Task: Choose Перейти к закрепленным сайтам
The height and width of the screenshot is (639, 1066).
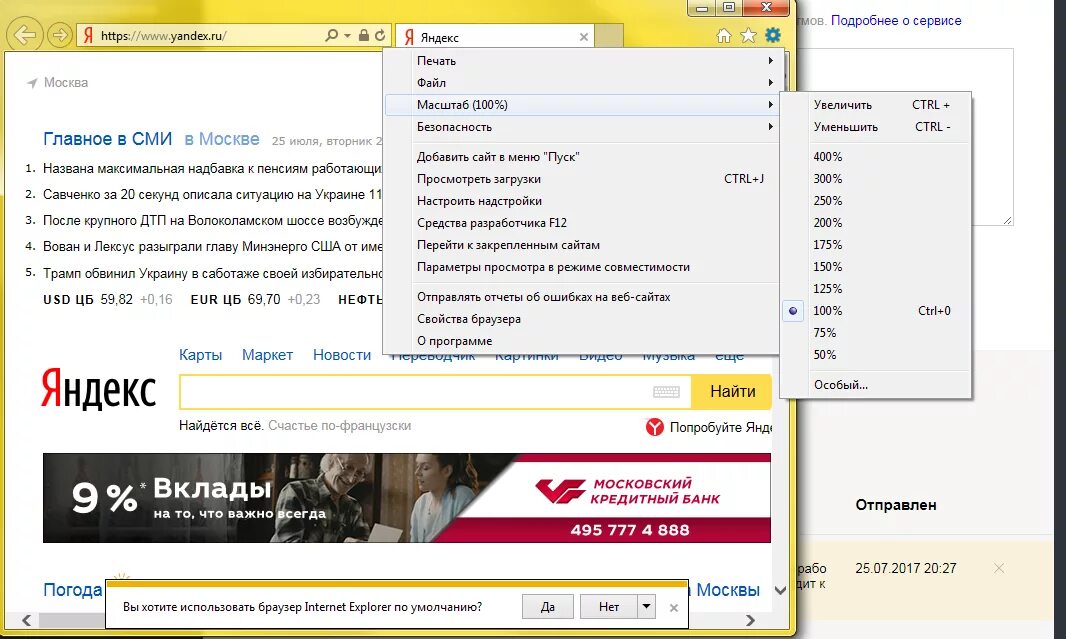Action: pyautogui.click(x=582, y=245)
